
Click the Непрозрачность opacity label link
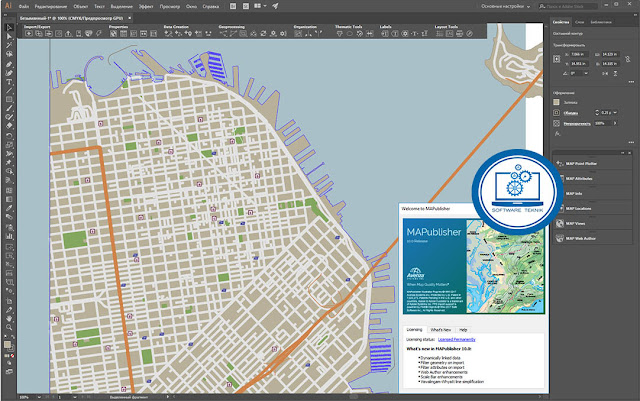pos(577,123)
